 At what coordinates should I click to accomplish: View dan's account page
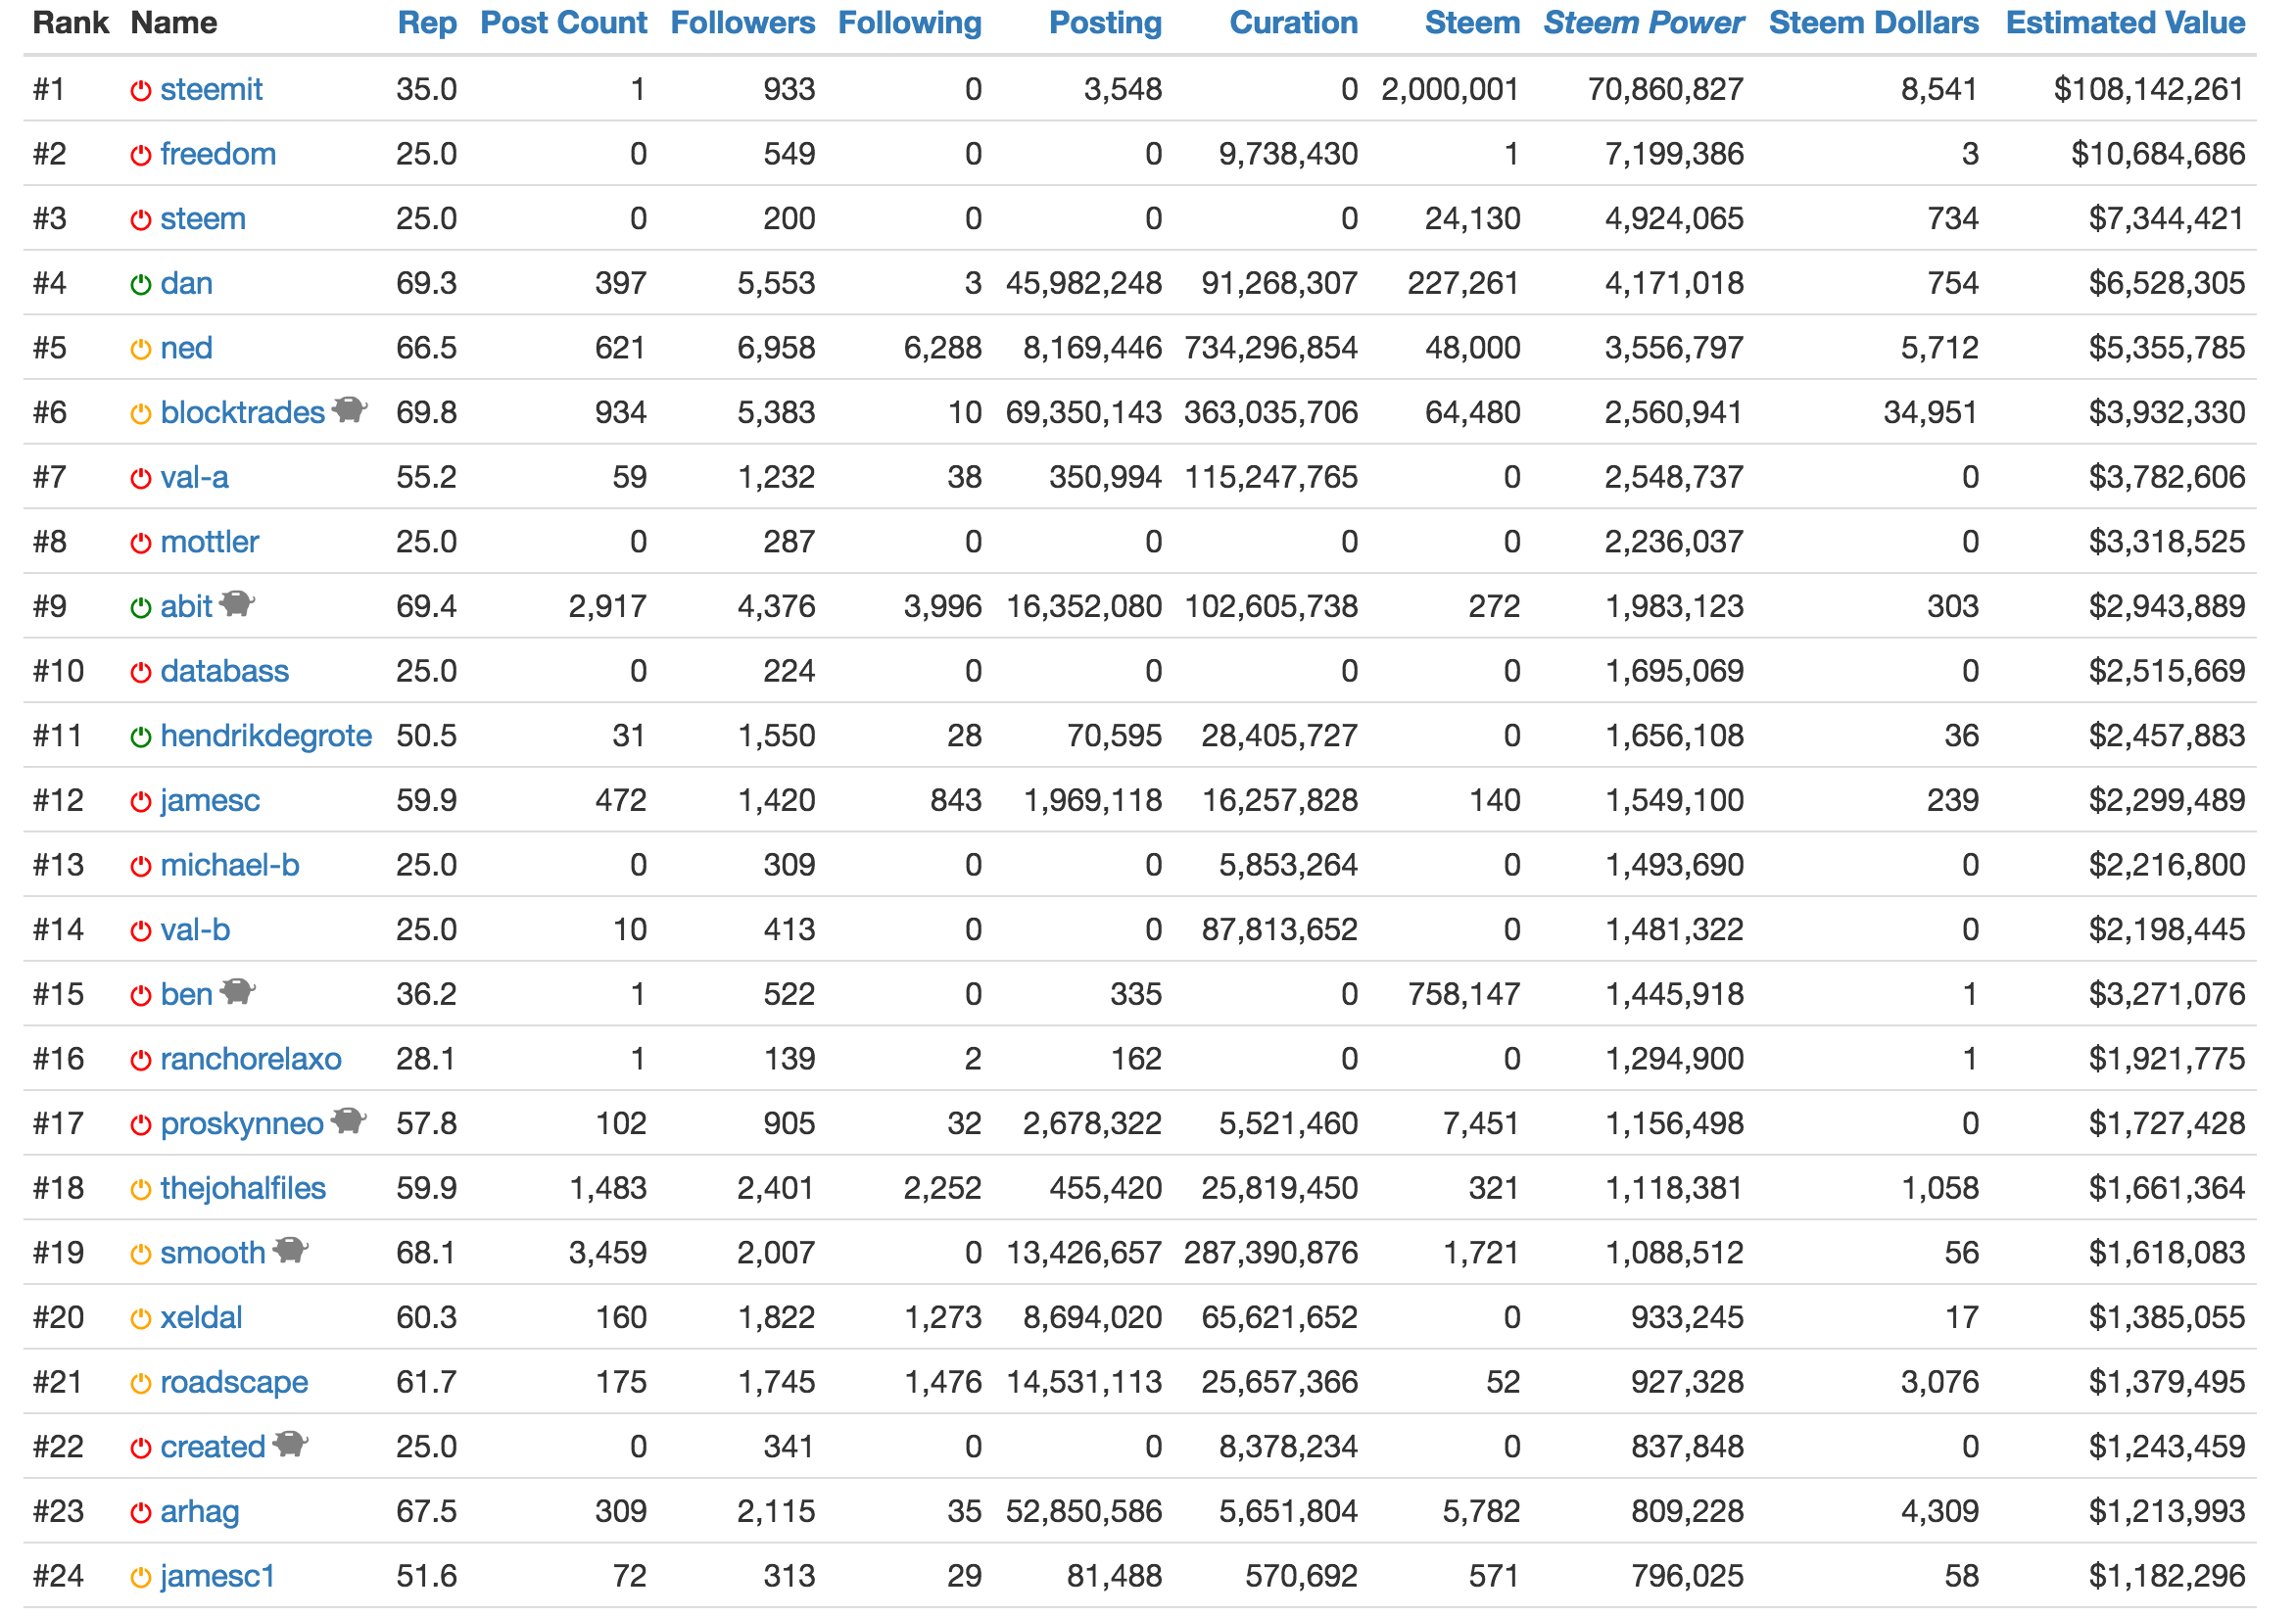pyautogui.click(x=186, y=284)
